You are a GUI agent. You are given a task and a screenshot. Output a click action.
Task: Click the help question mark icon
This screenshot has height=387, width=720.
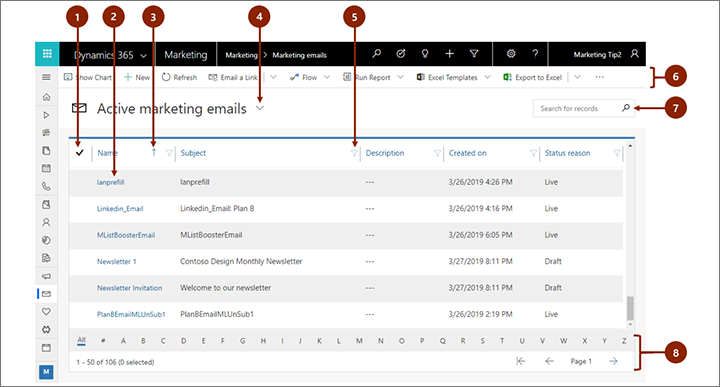(x=535, y=54)
